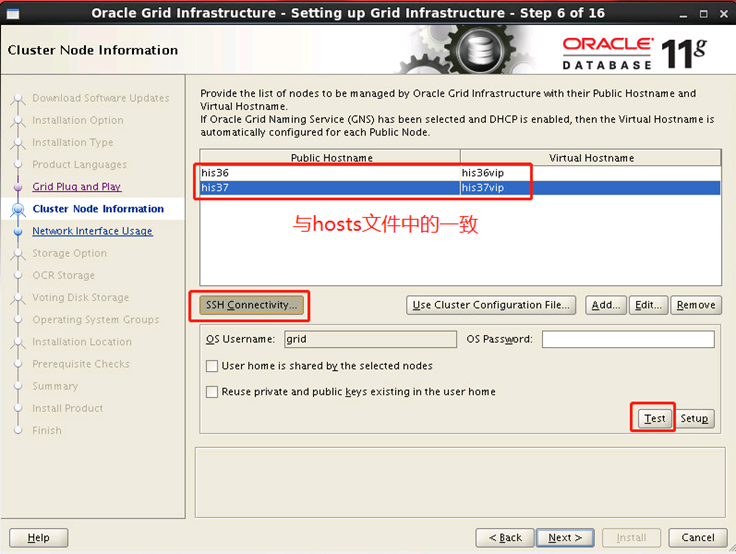The width and height of the screenshot is (736, 554).
Task: Click the window menu icon in title bar
Action: pos(13,14)
